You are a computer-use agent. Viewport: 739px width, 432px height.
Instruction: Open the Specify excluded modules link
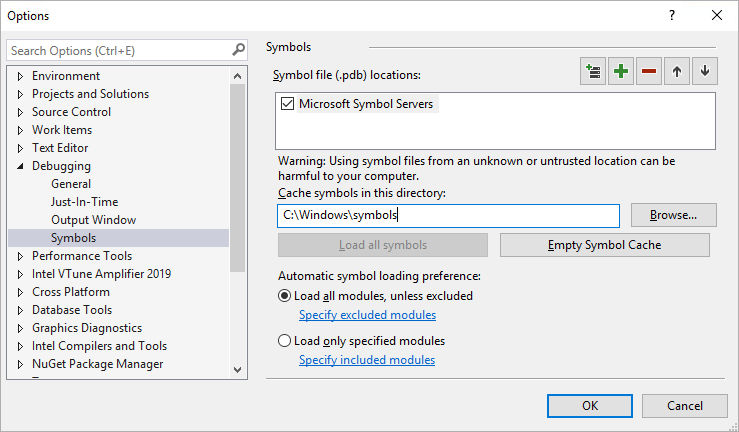tap(367, 315)
